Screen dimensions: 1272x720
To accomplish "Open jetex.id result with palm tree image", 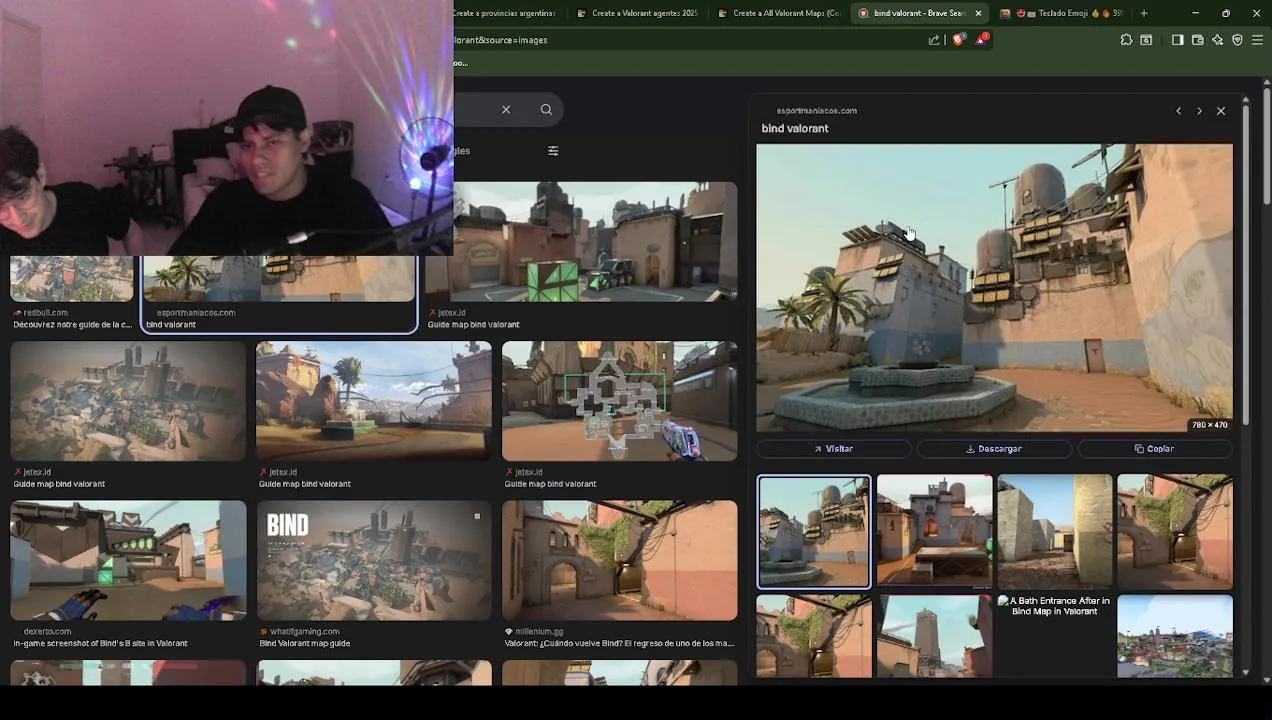I will click(x=373, y=401).
